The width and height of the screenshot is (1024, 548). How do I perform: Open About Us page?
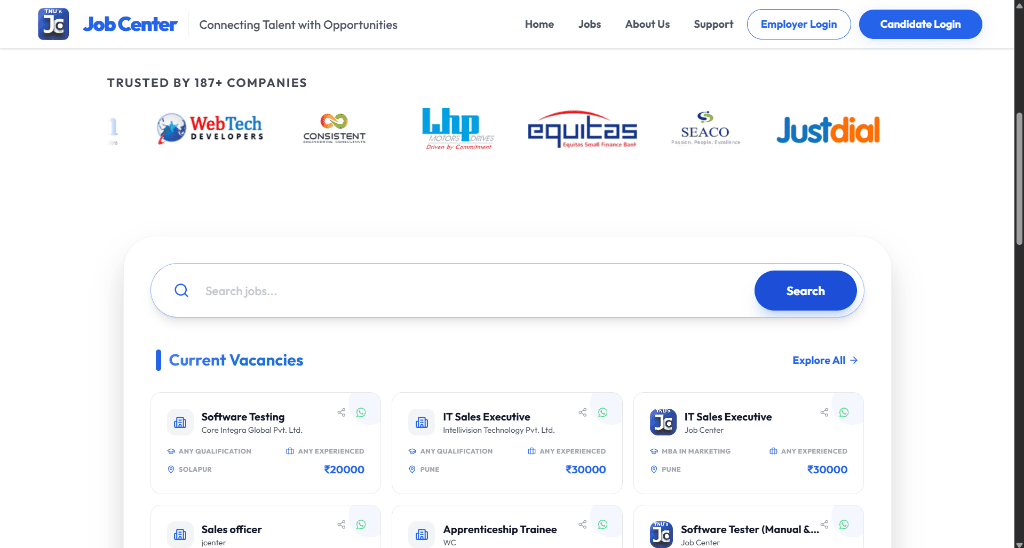click(x=647, y=24)
